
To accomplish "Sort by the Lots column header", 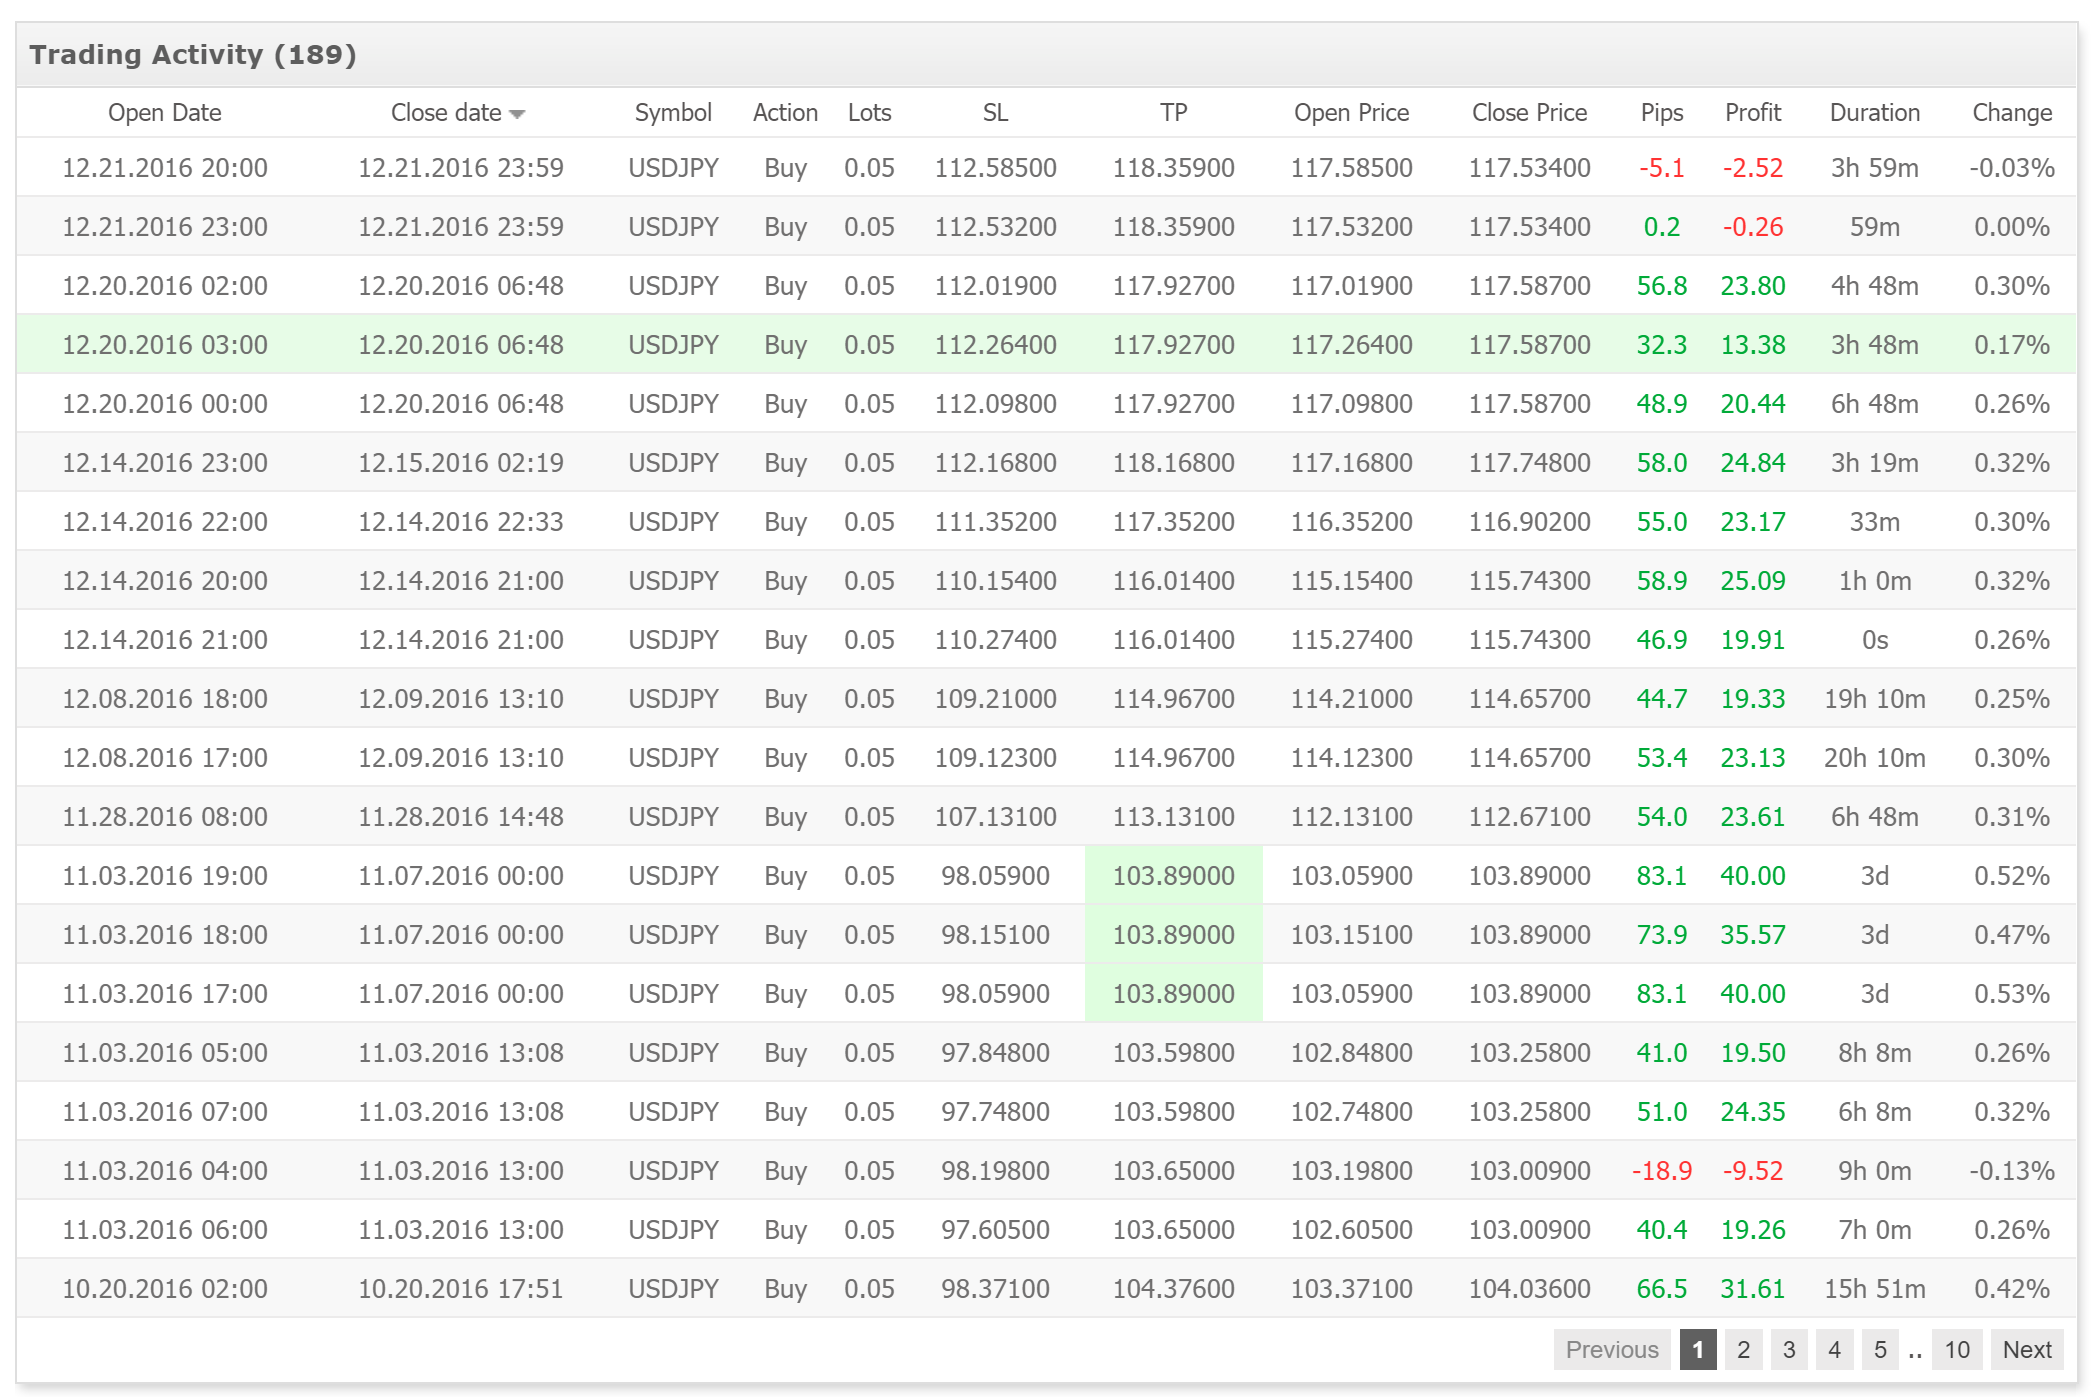I will click(x=869, y=113).
